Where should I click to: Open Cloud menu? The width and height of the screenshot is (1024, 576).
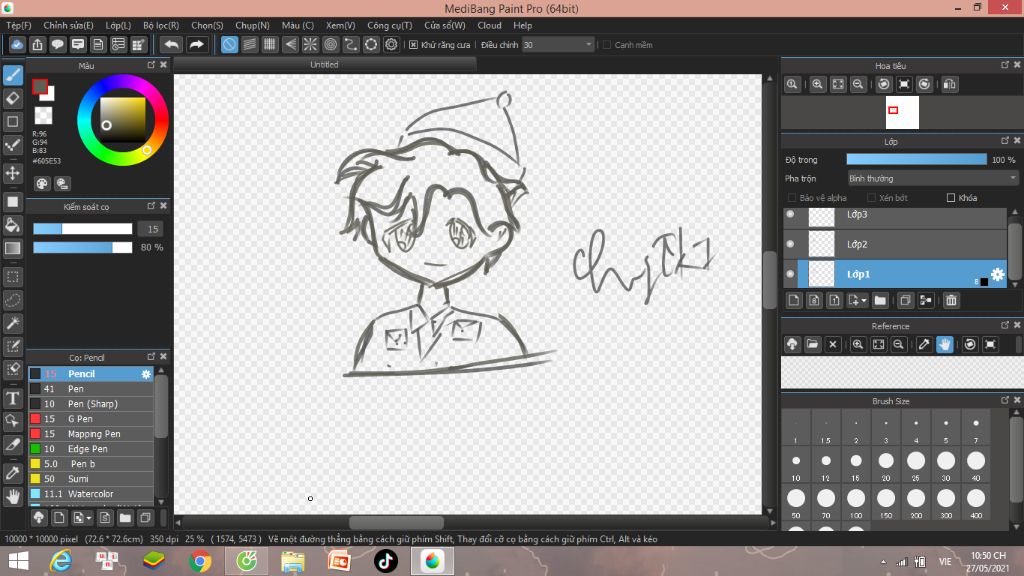[x=489, y=25]
